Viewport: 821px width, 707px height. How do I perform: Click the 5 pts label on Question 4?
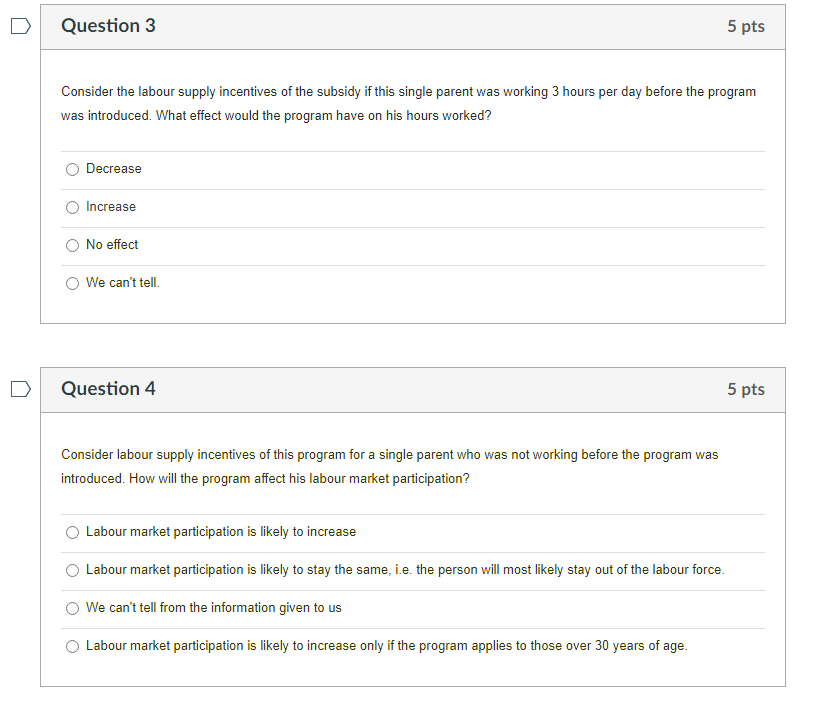coord(746,389)
